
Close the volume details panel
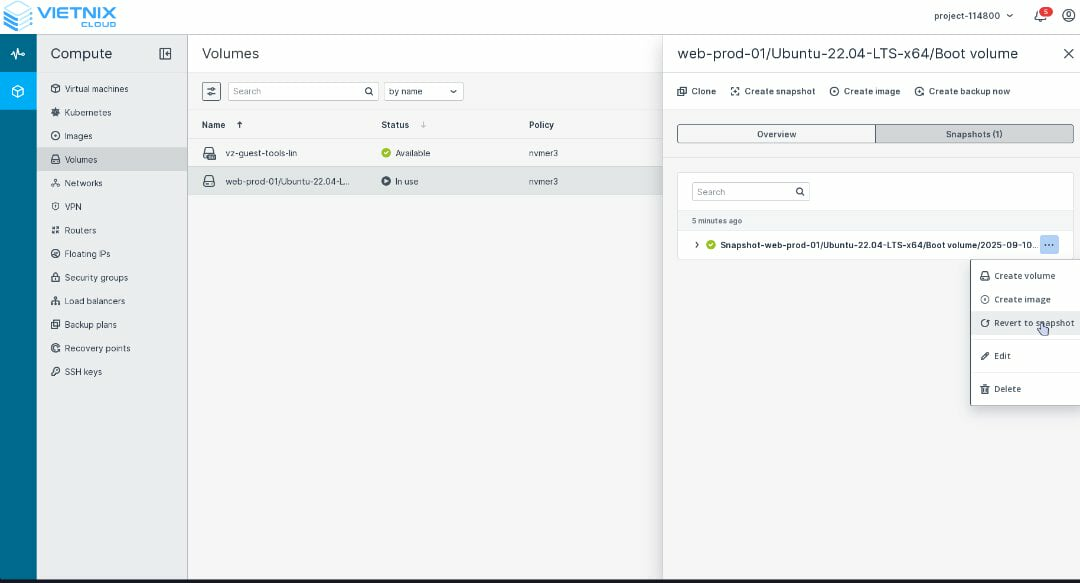(1068, 54)
